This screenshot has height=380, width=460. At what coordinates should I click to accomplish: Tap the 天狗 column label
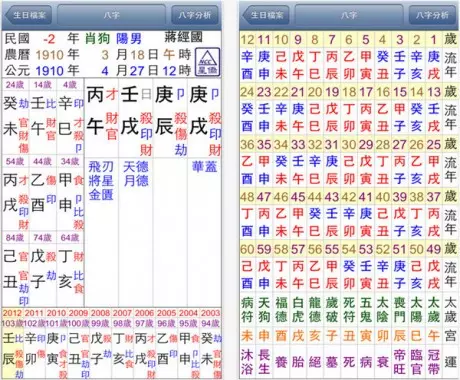click(264, 310)
